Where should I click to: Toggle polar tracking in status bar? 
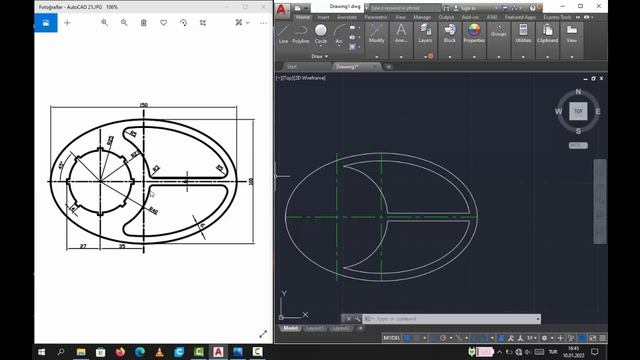[443, 338]
